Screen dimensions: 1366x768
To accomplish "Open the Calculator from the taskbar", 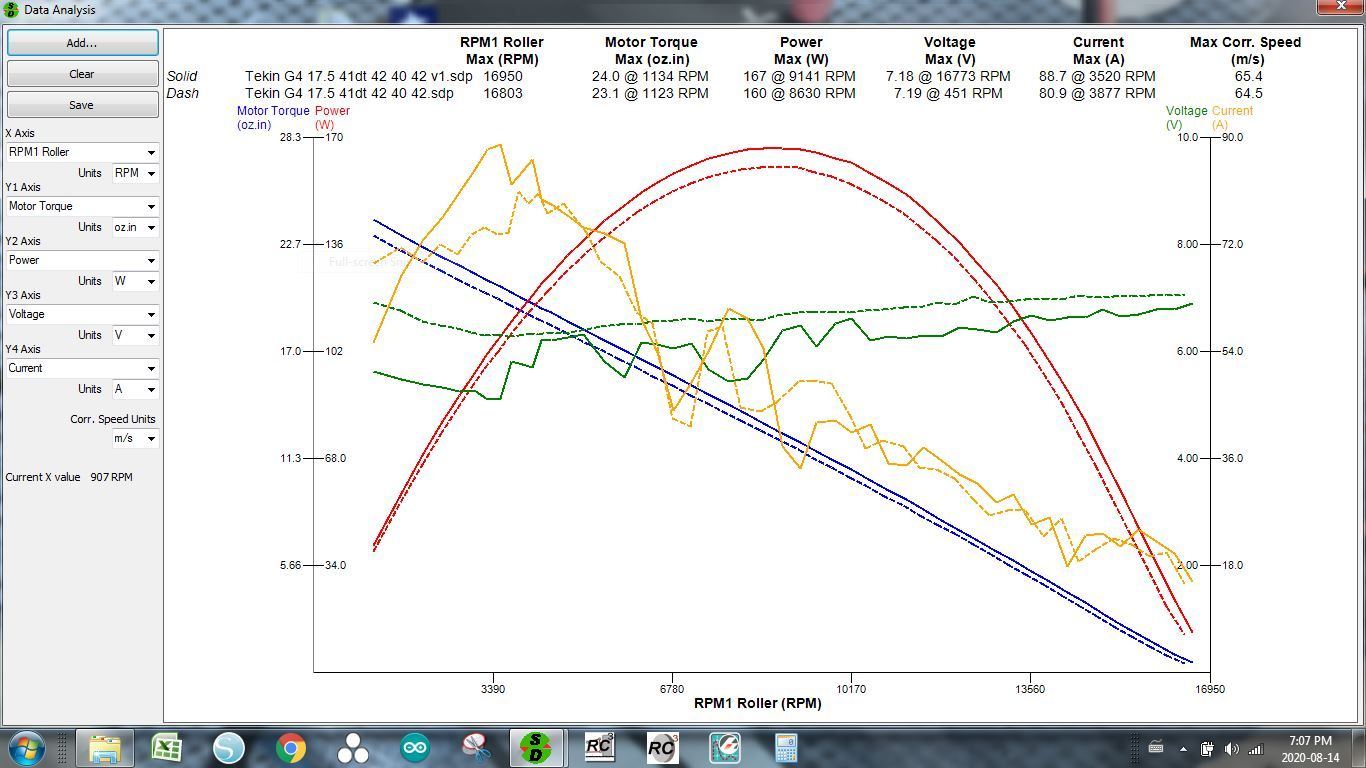I will pyautogui.click(x=785, y=748).
